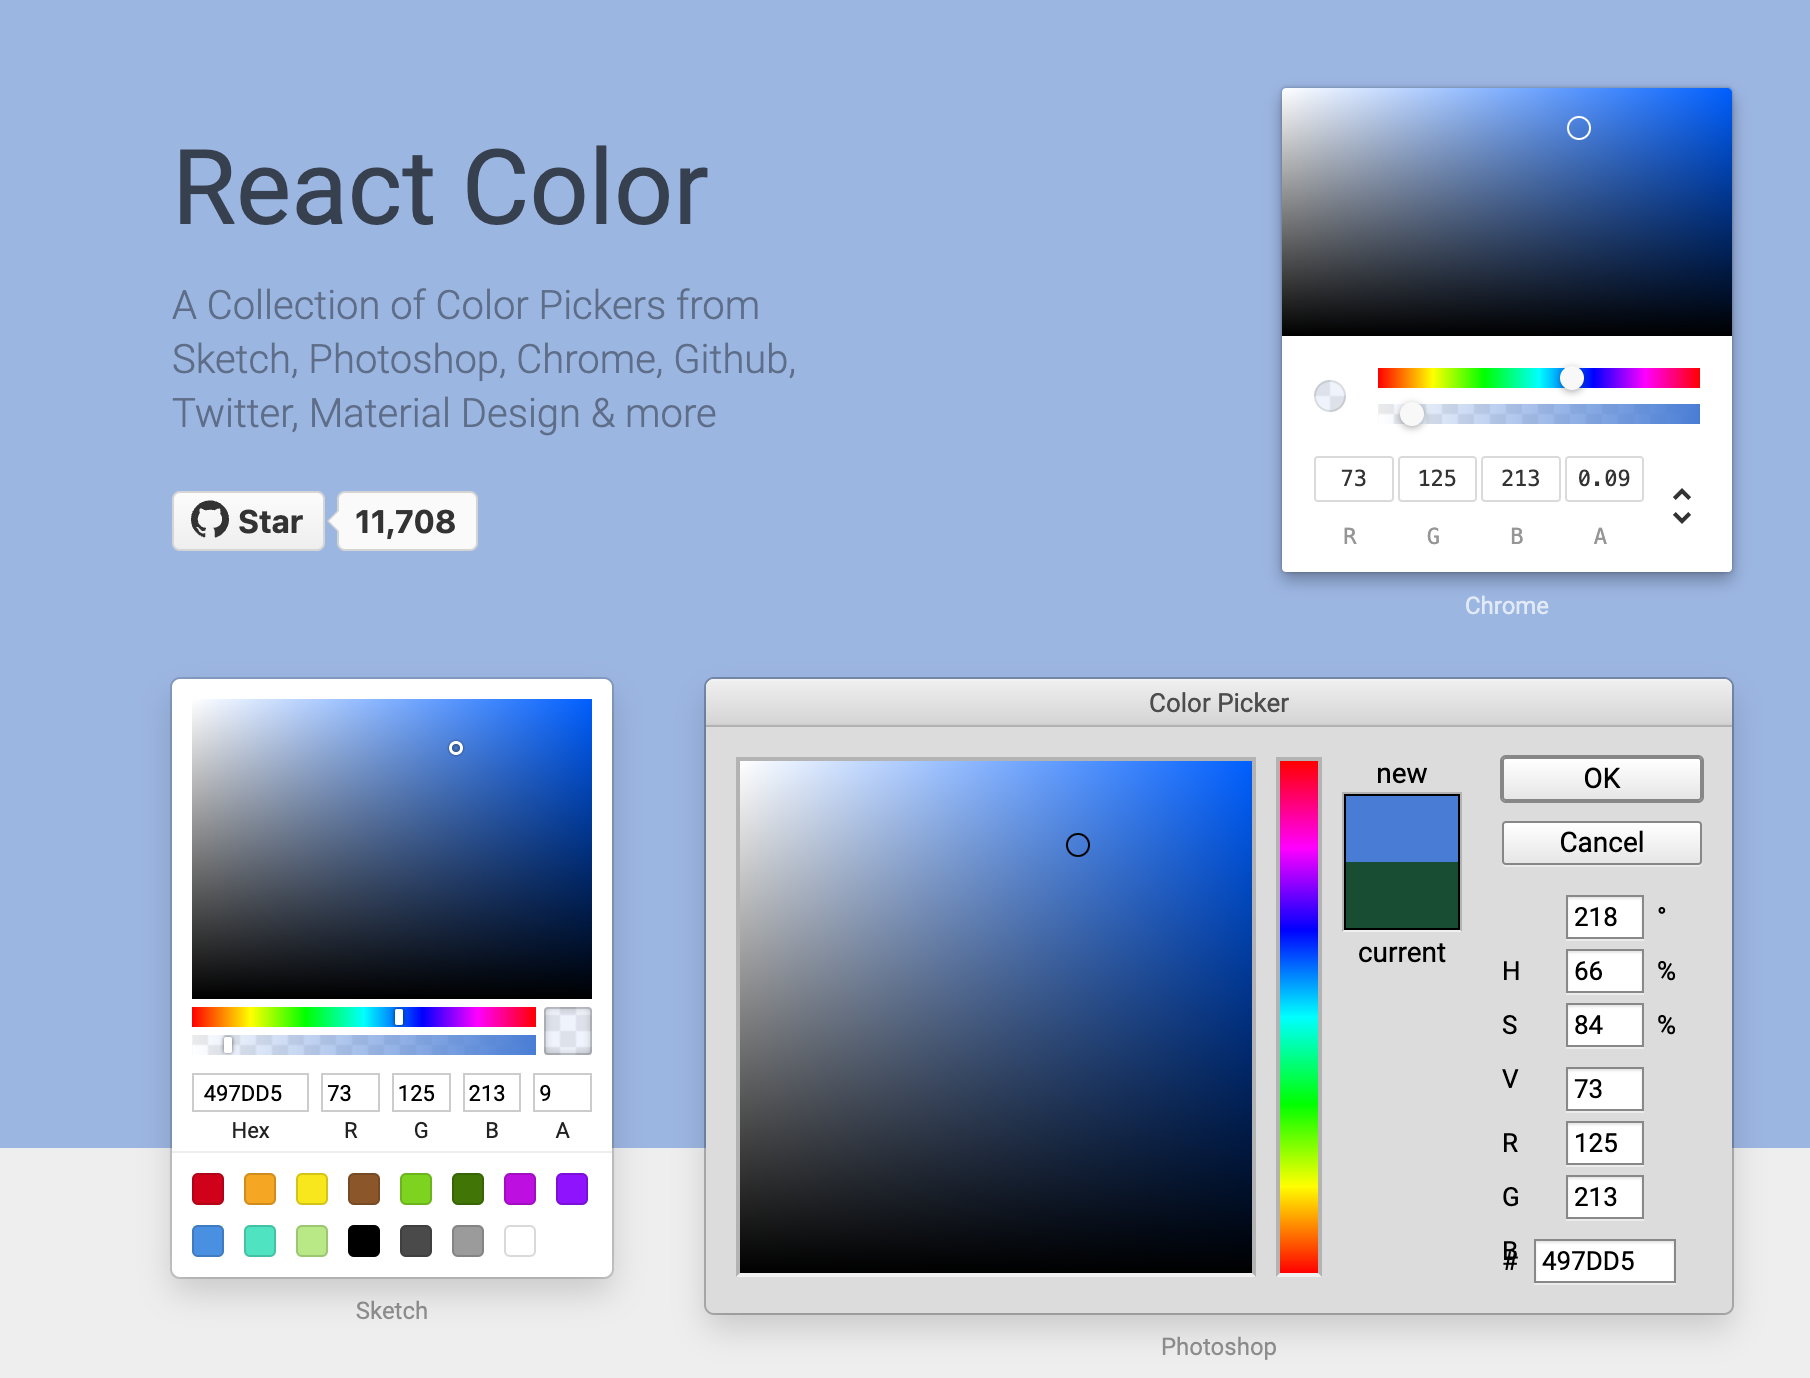Viewport: 1810px width, 1378px height.
Task: Select the white preset swatch in Sketch
Action: pos(520,1241)
